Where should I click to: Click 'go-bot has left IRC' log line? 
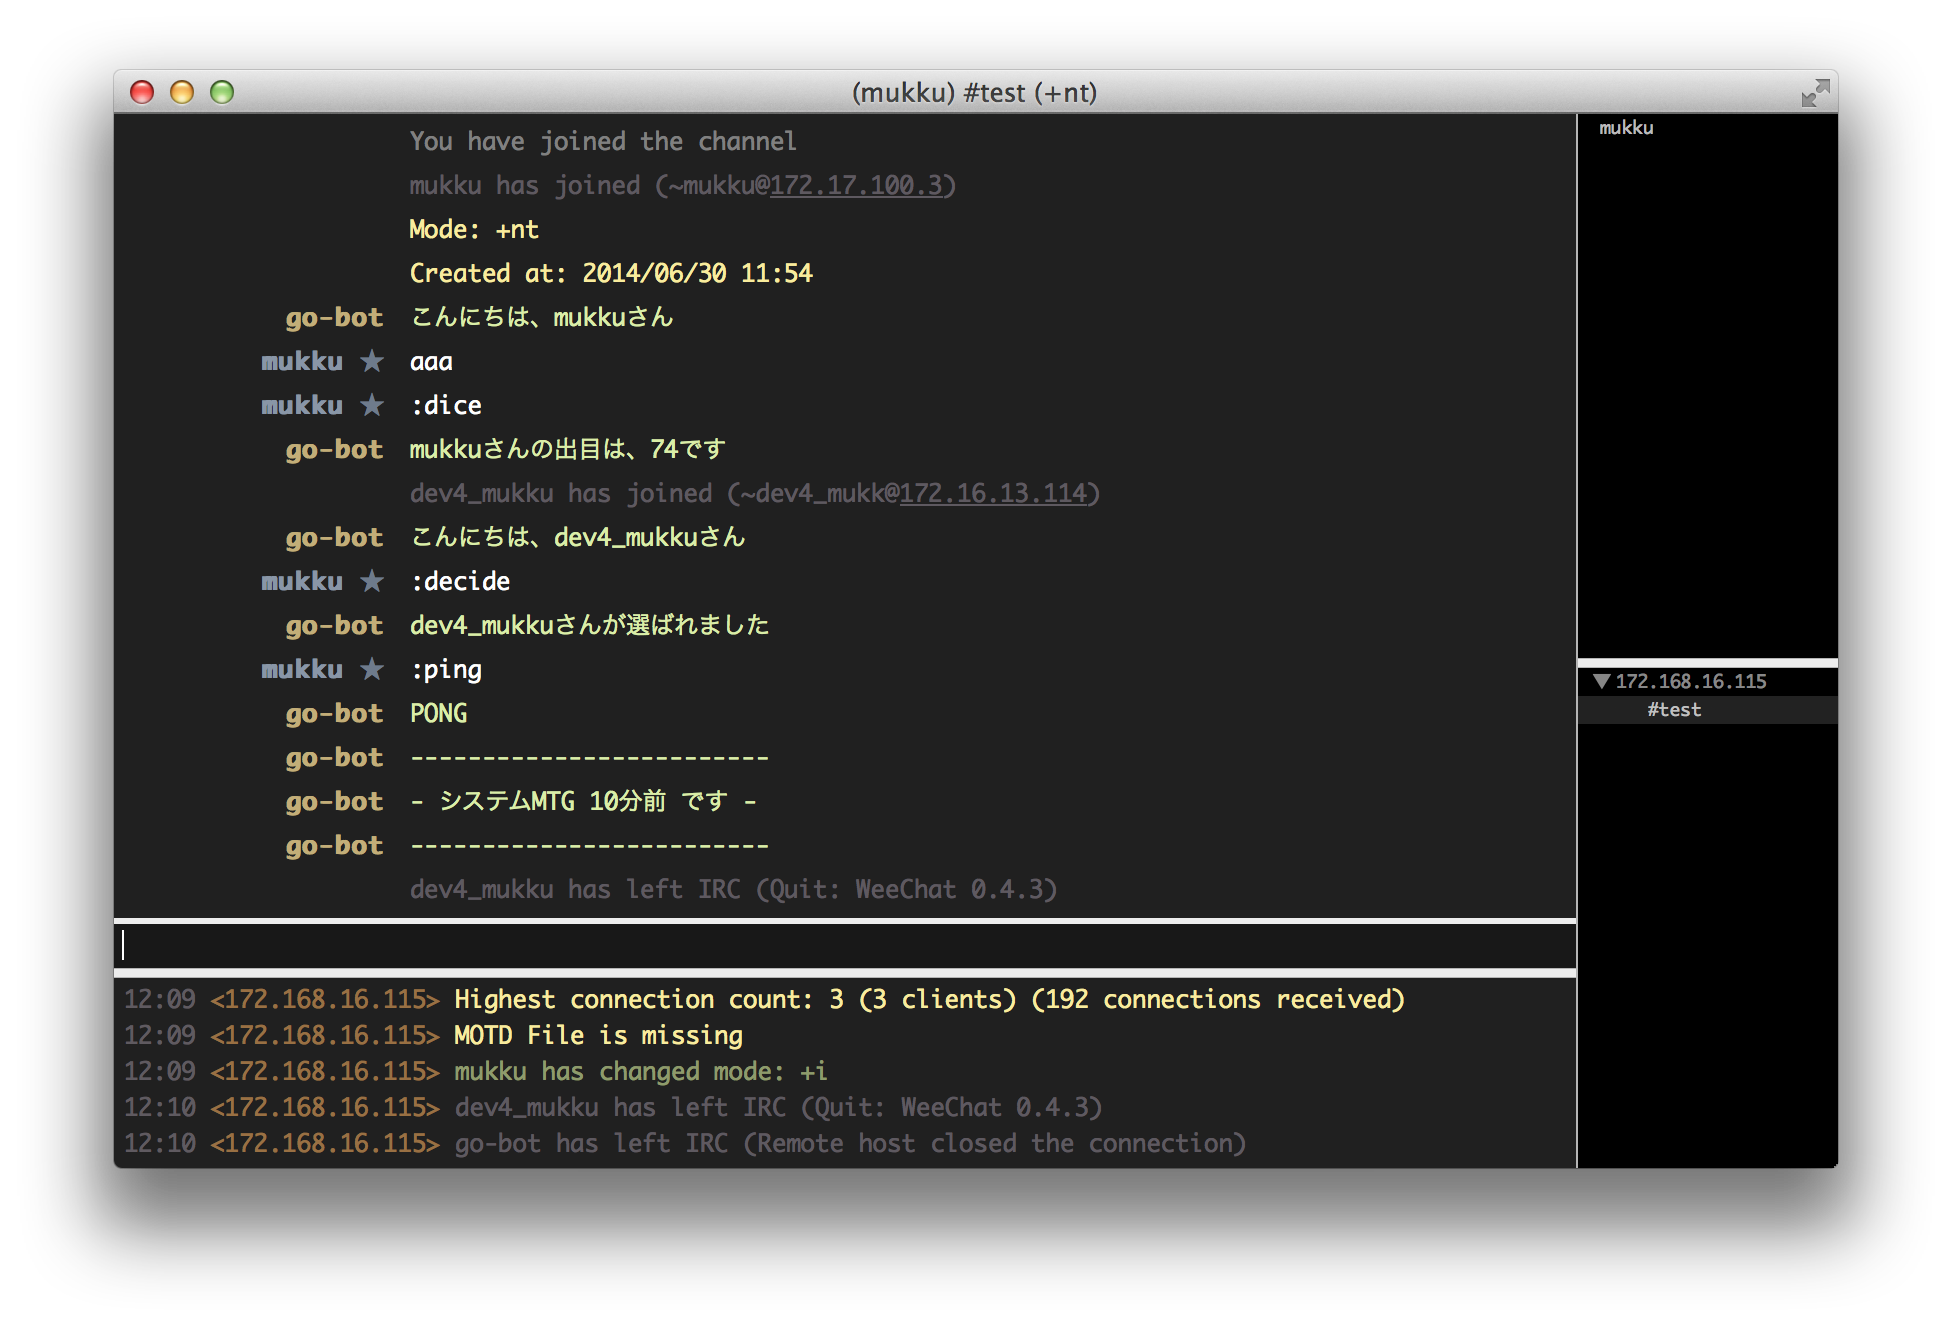click(850, 1143)
